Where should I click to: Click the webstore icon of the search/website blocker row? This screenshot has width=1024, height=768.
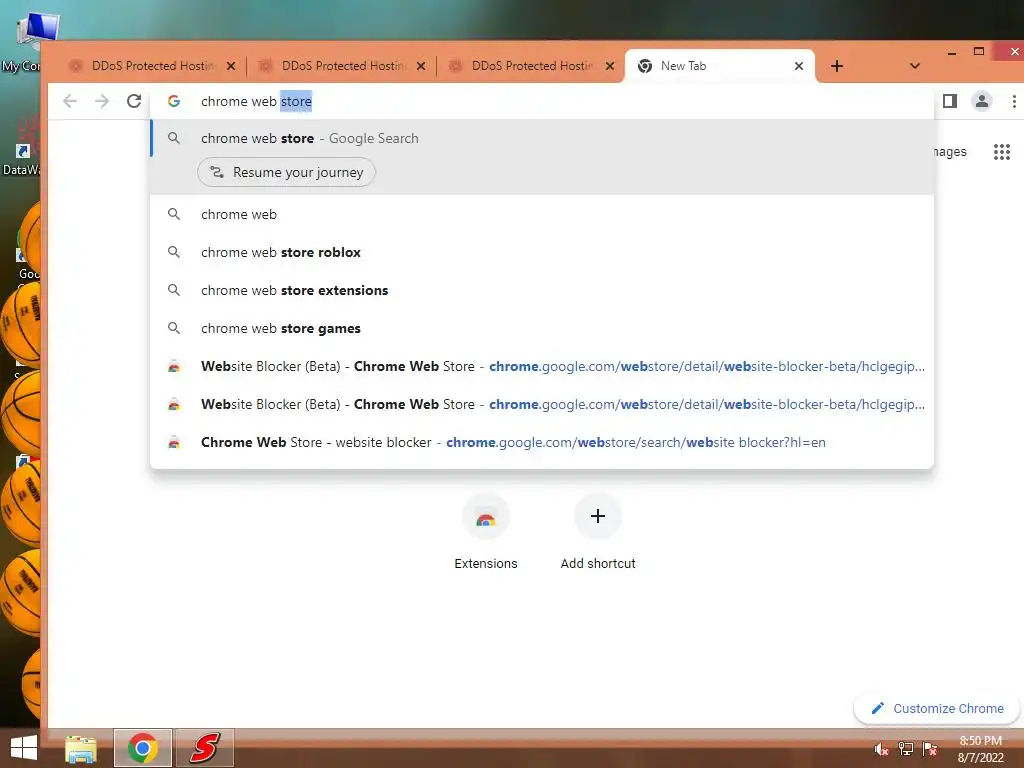click(x=174, y=442)
